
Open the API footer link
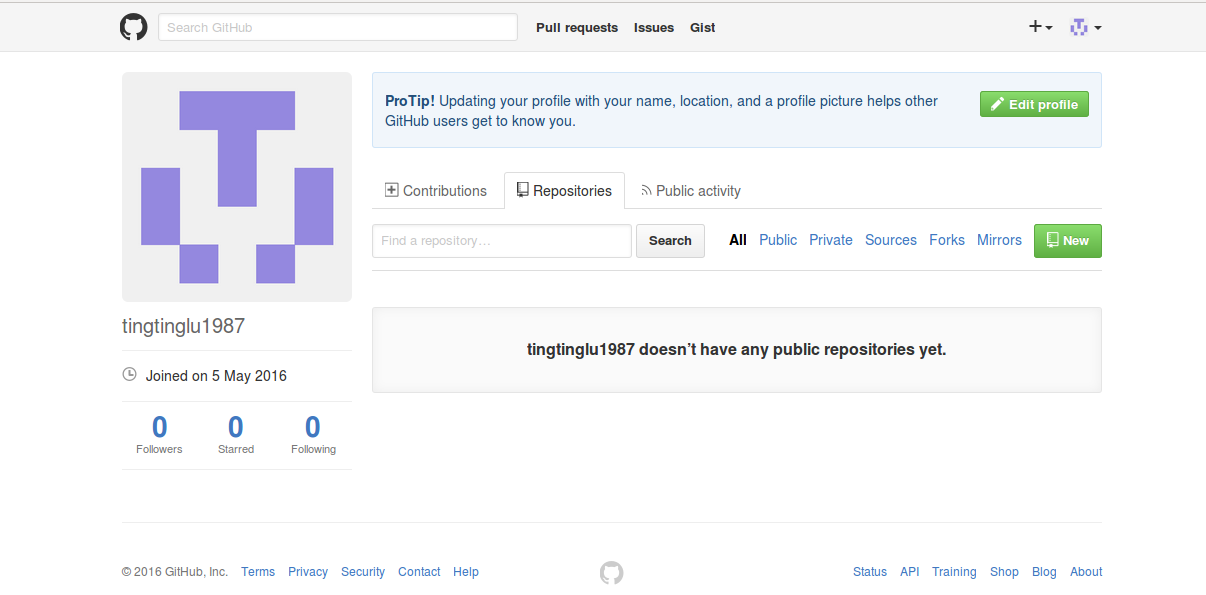[910, 572]
